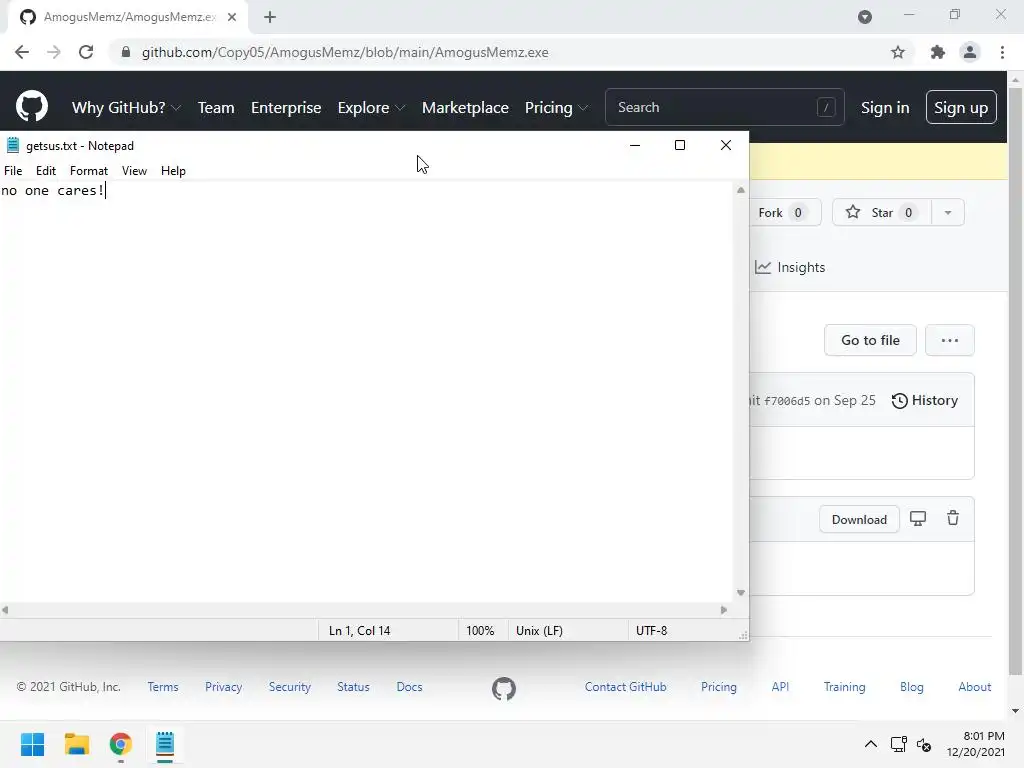
Task: Click the browser address bar URL
Action: (x=345, y=52)
